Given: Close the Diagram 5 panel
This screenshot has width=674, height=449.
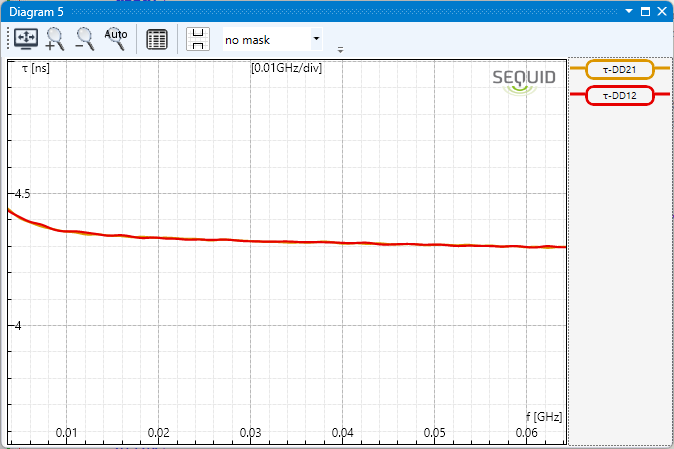Looking at the screenshot, I should point(662,11).
